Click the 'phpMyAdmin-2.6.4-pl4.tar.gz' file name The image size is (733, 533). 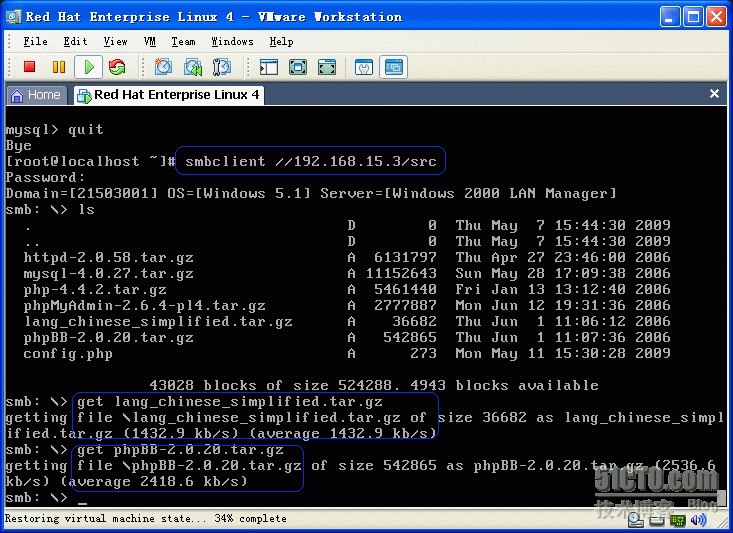pos(144,305)
